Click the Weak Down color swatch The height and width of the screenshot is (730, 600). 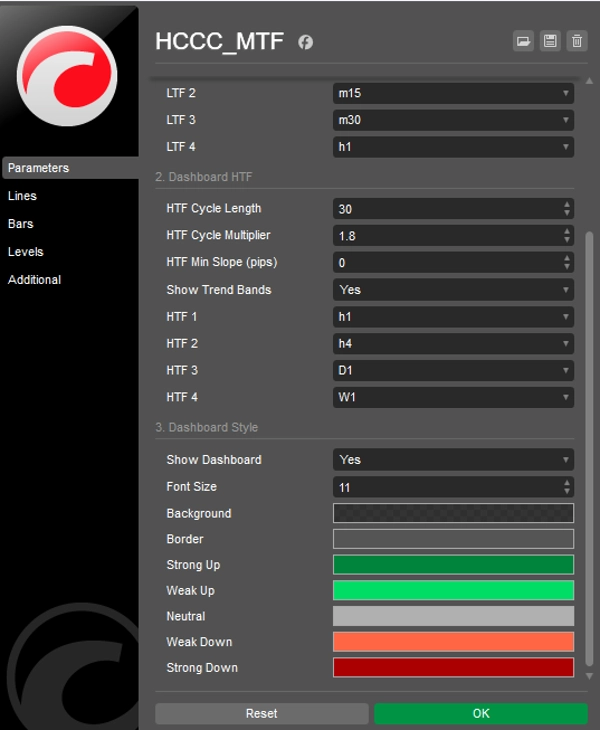453,642
